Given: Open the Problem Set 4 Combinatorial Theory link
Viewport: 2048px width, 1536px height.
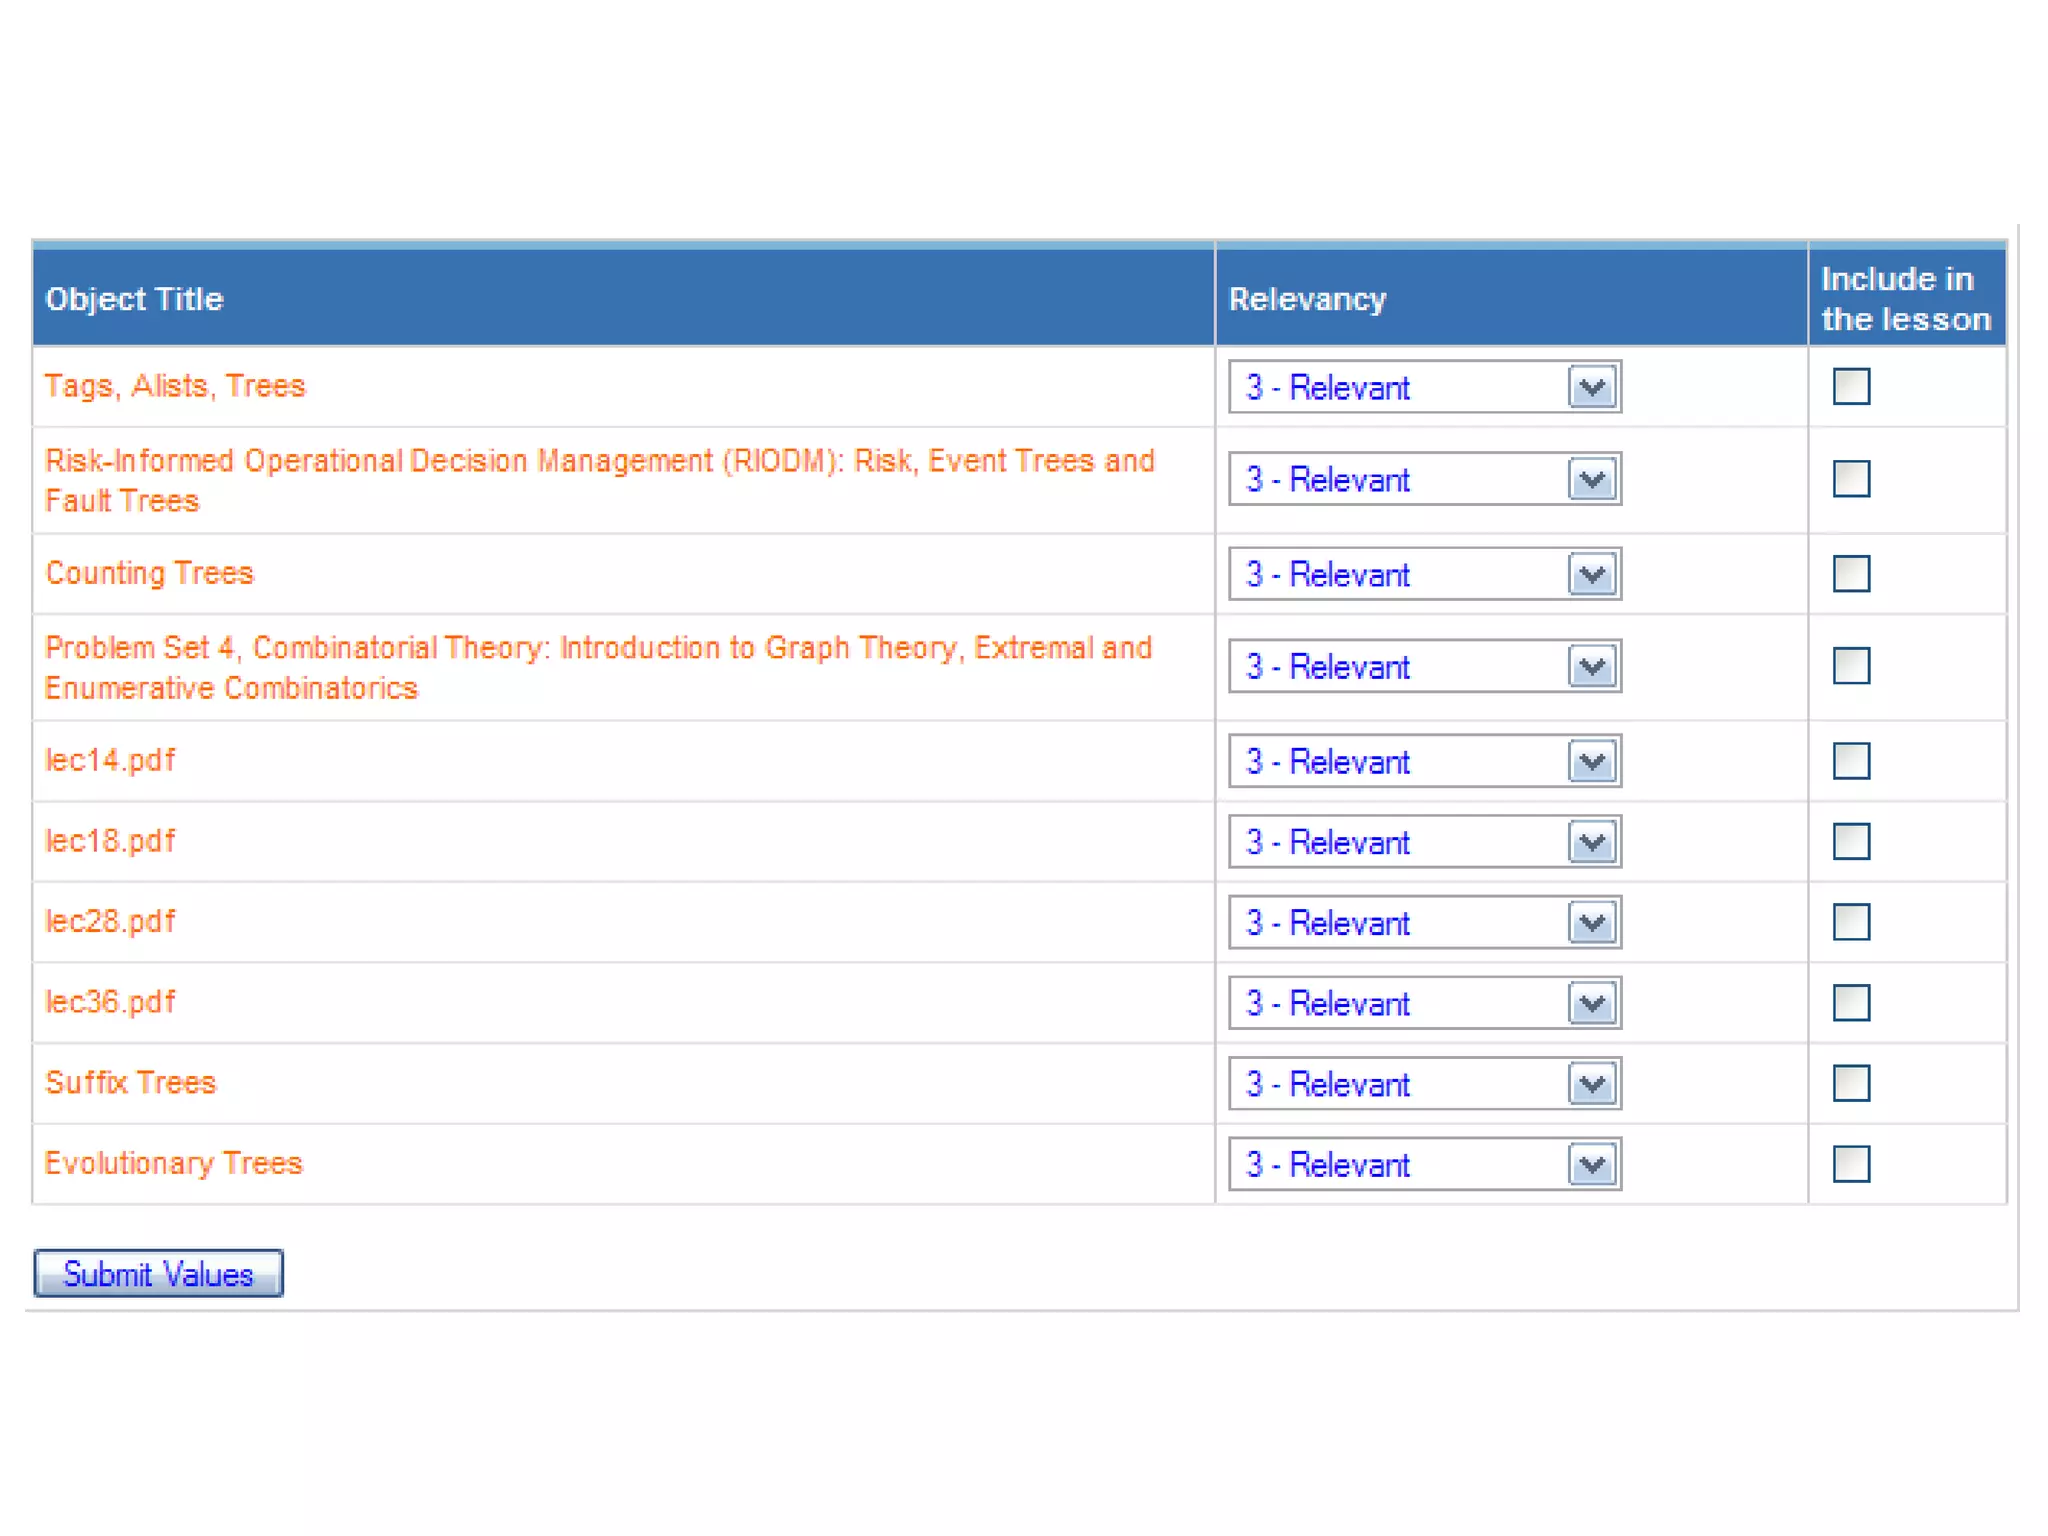Looking at the screenshot, I should tap(598, 648).
